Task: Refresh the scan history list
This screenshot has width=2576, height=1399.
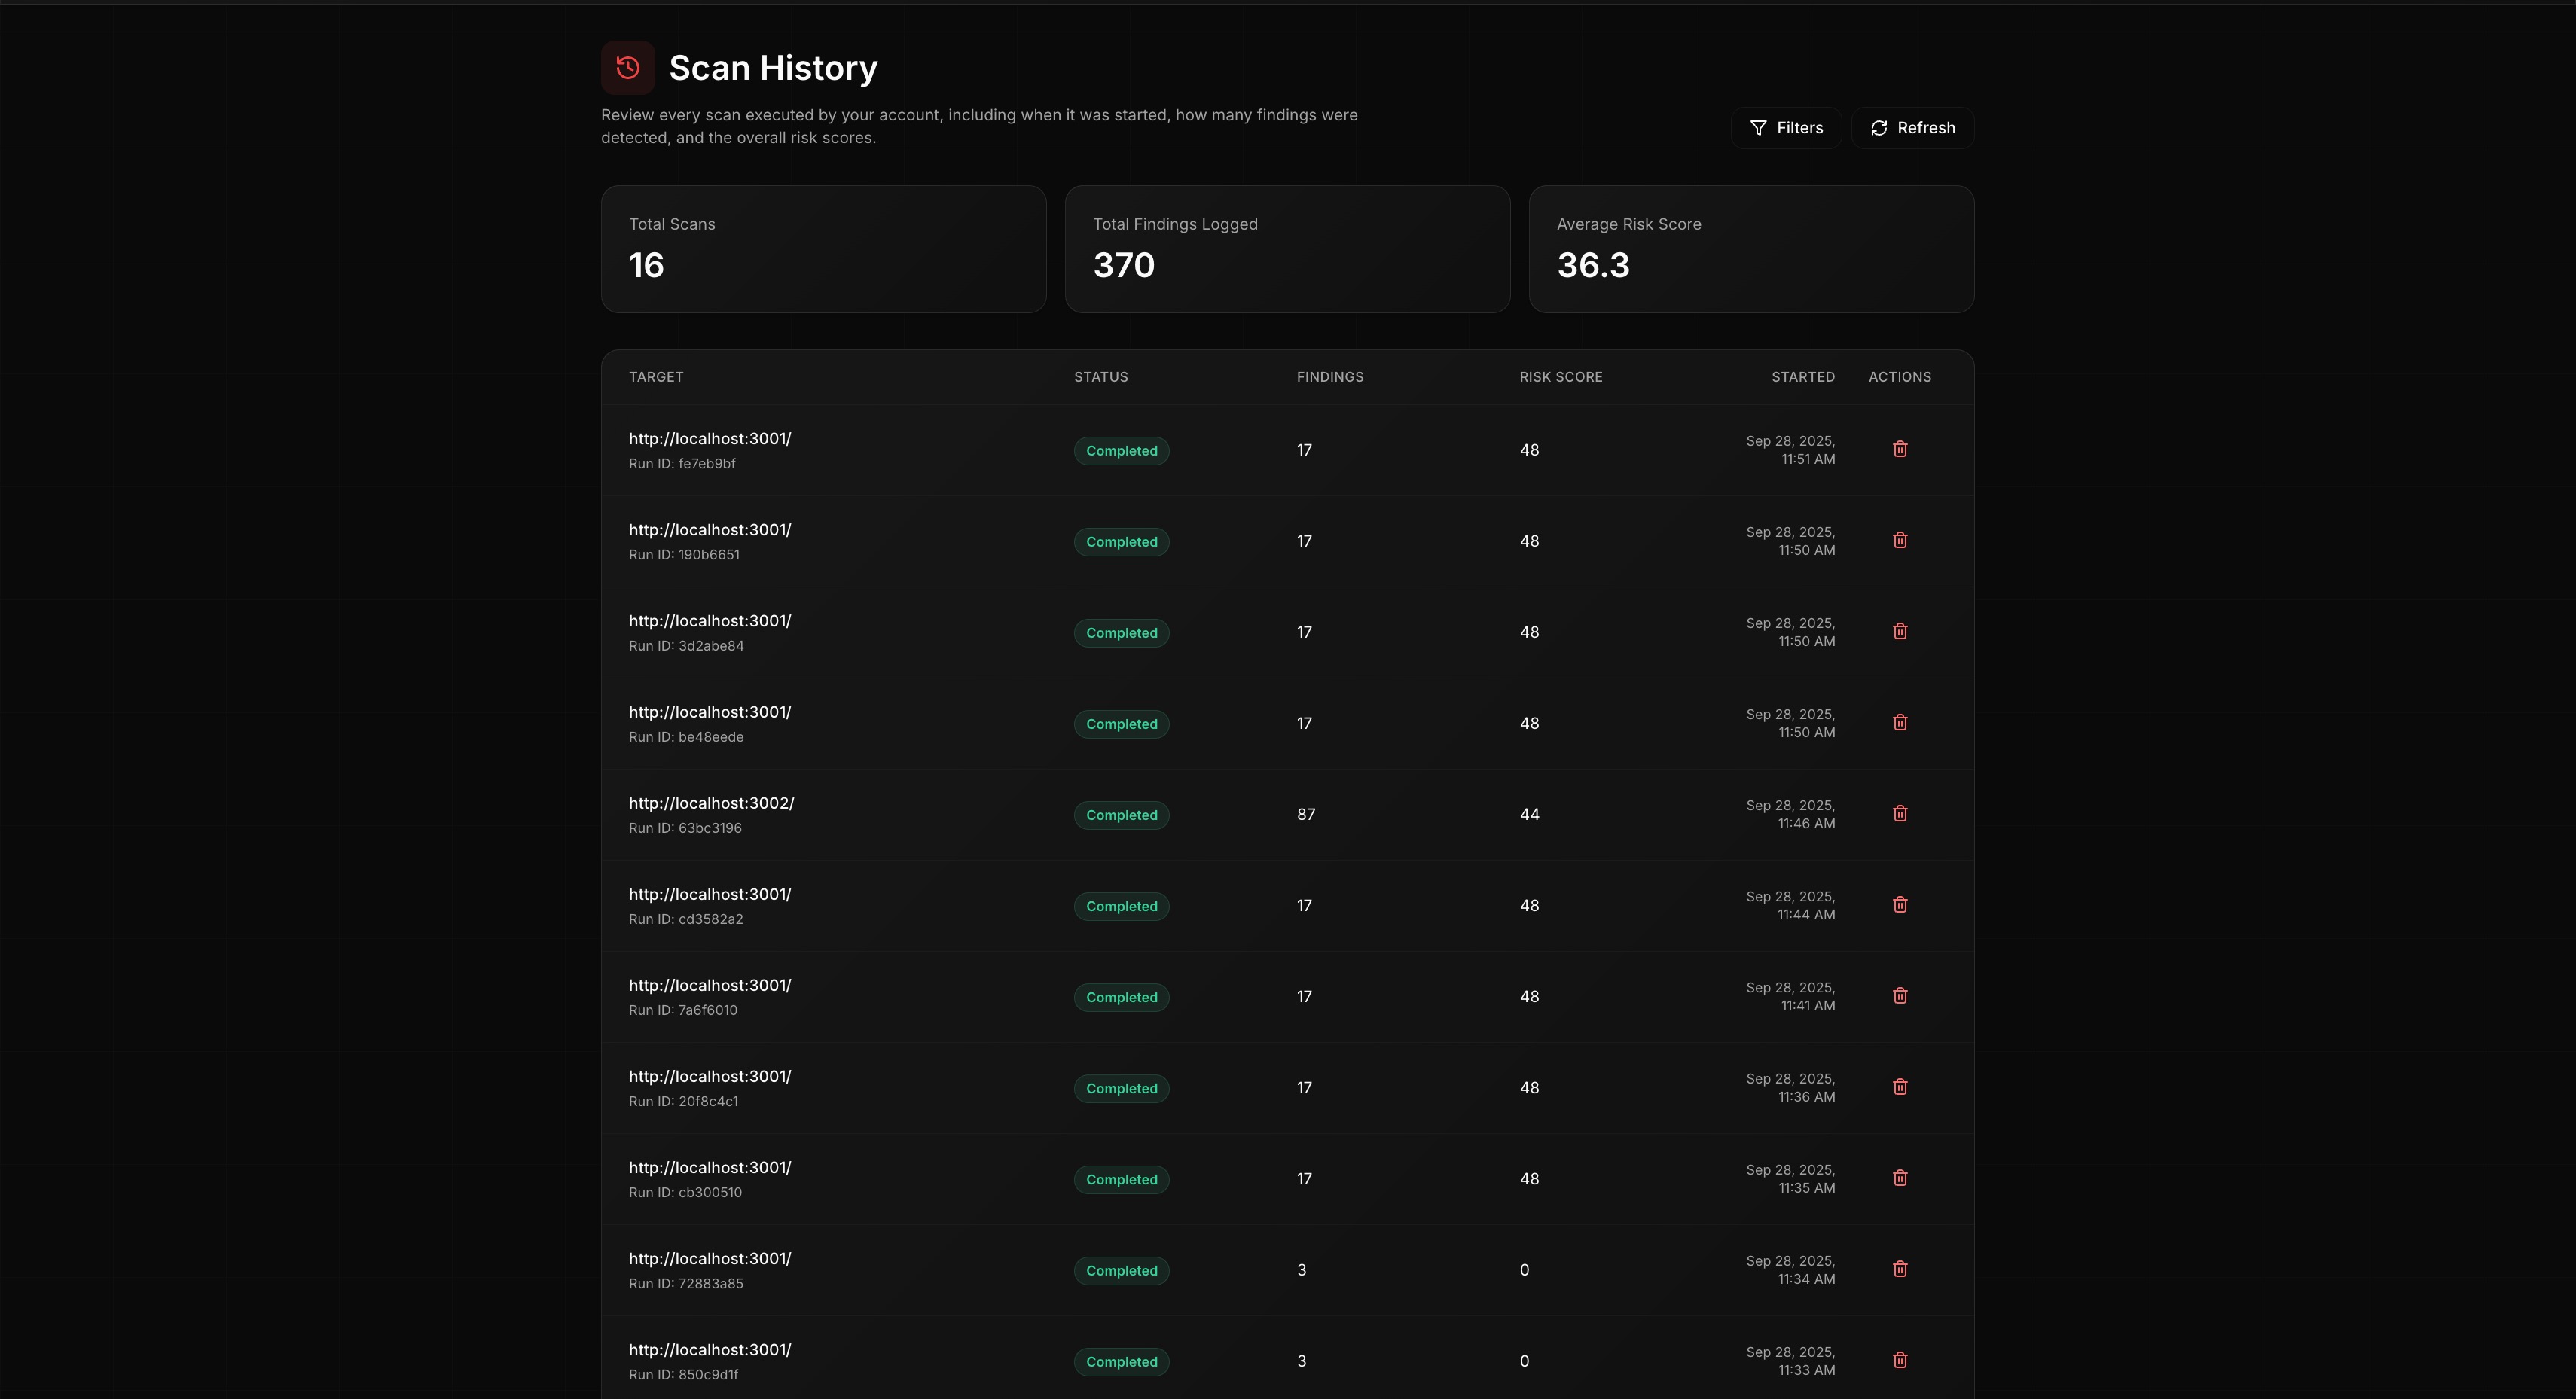Action: click(1912, 128)
